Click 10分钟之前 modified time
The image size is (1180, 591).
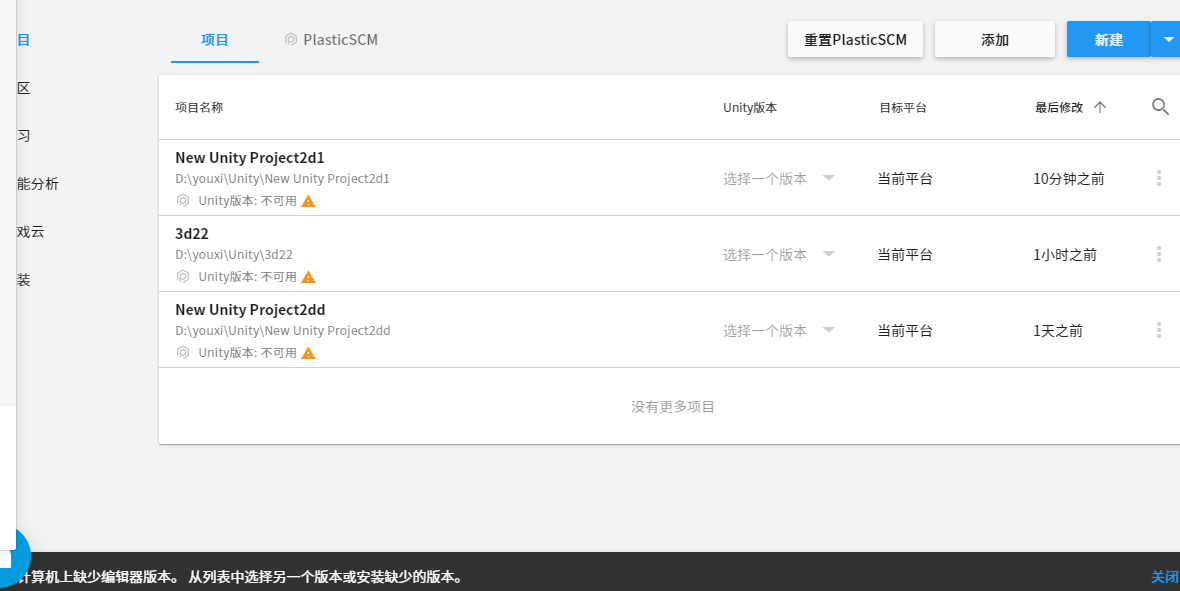(x=1069, y=179)
